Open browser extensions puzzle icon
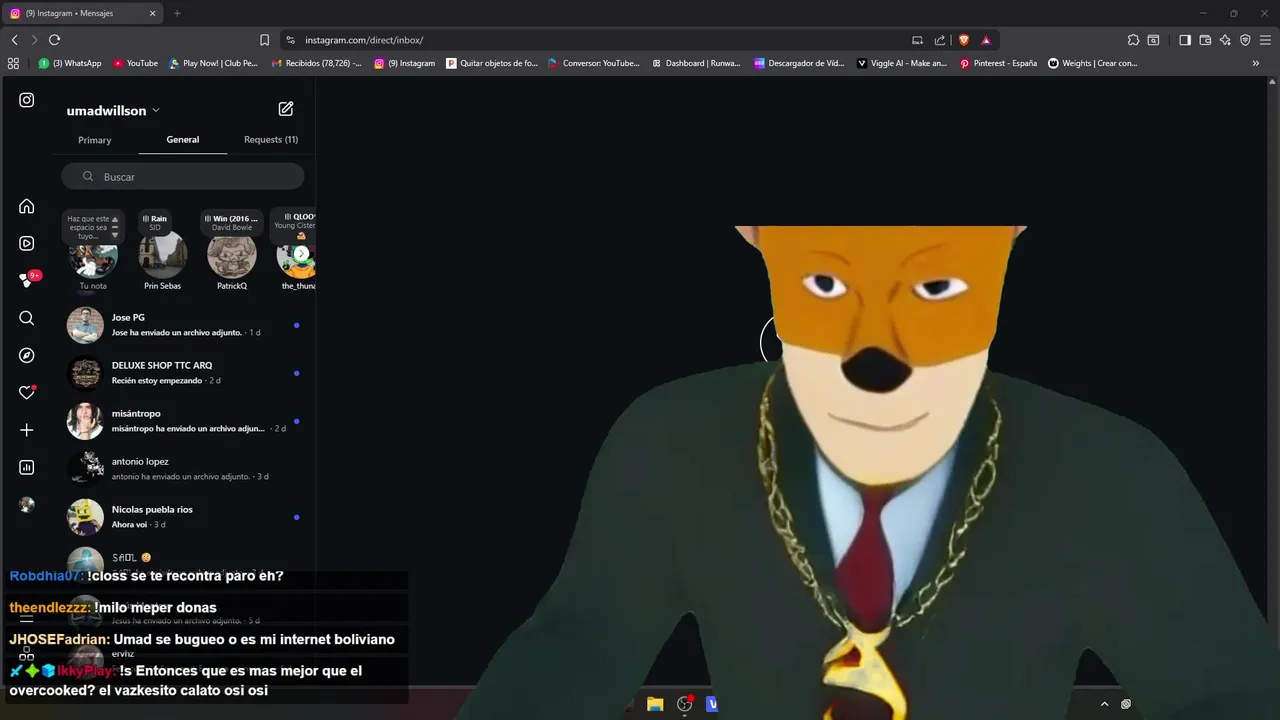 click(x=1133, y=40)
